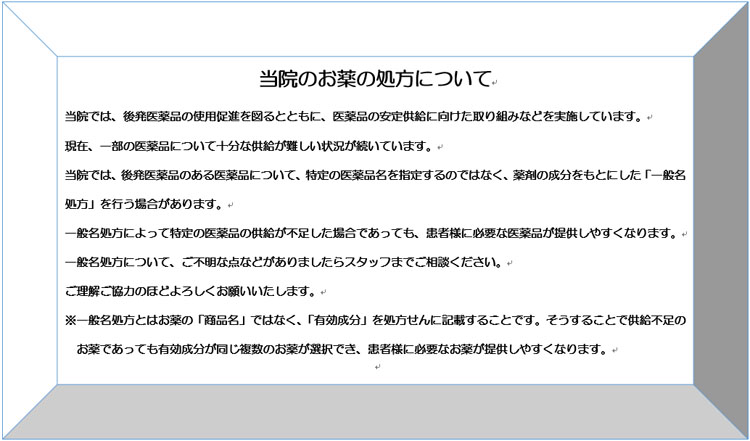Click the line ご理解ご協力のほどよろしくお願いいたします
750x441 pixels.
(x=191, y=291)
